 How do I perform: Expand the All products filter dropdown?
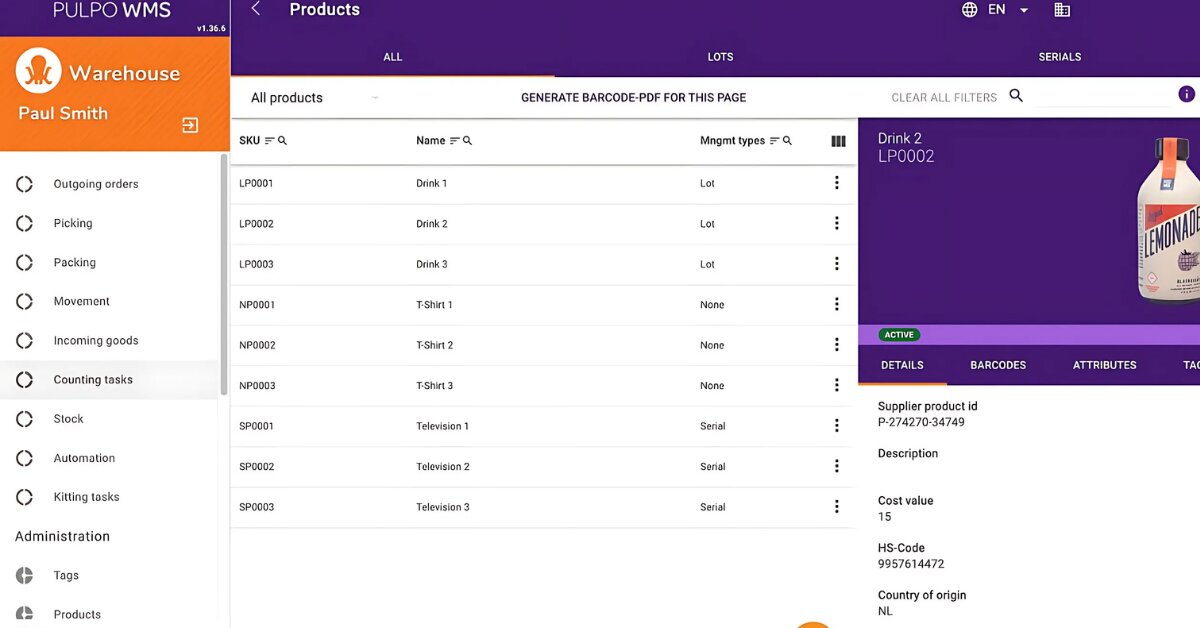pos(375,98)
